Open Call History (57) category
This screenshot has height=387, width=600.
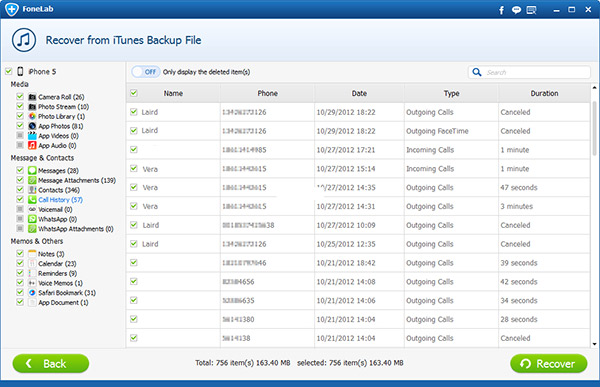pos(60,199)
